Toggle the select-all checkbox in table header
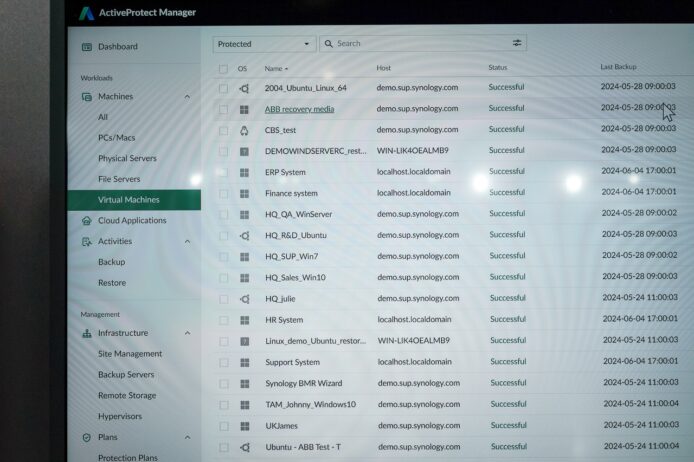This screenshot has height=462, width=694. tap(223, 69)
